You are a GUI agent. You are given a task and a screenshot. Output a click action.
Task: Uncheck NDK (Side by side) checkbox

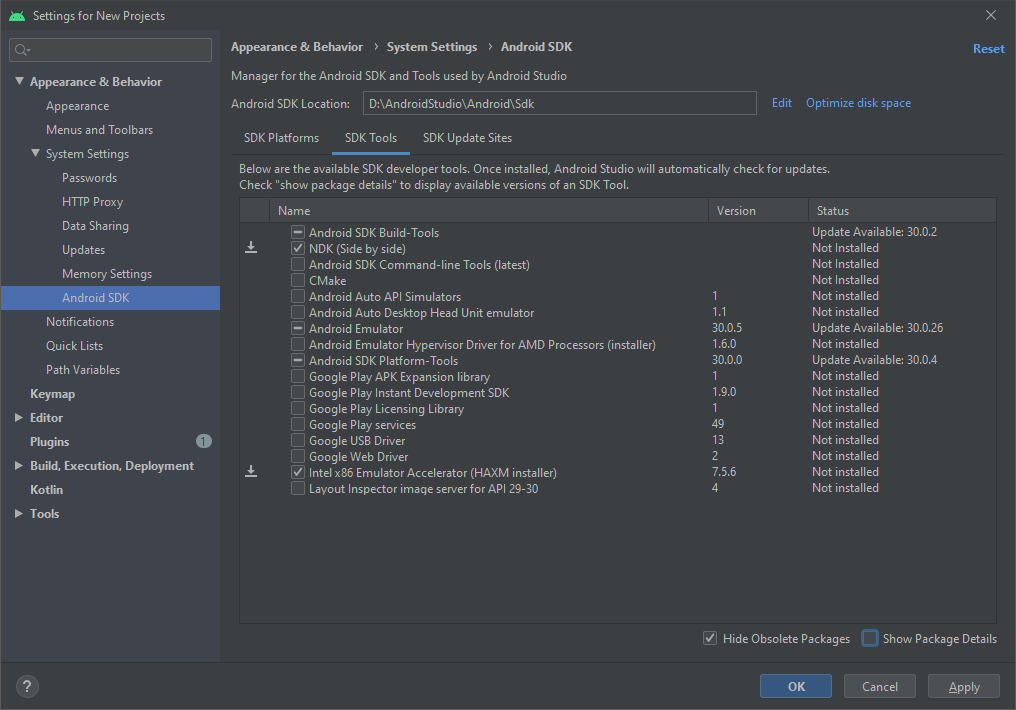tap(298, 248)
